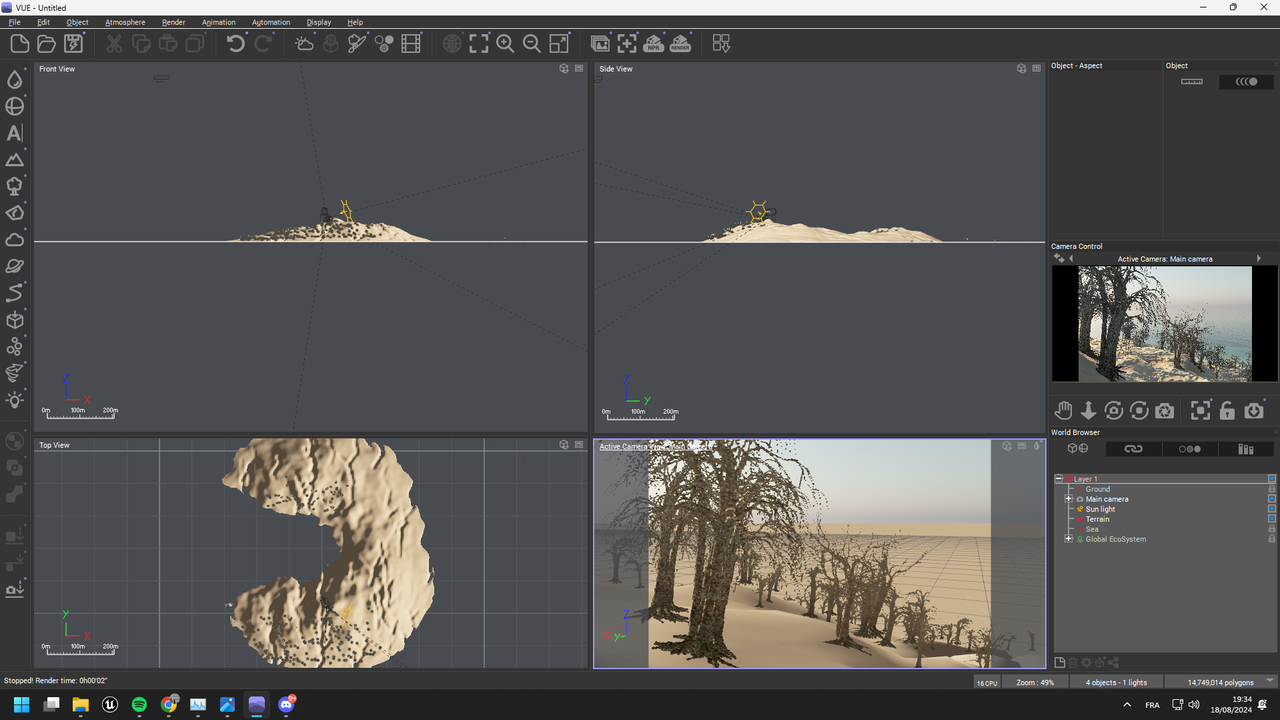Screen dimensions: 1280x720
Task: Toggle the switch in Object panel
Action: [x=1247, y=82]
